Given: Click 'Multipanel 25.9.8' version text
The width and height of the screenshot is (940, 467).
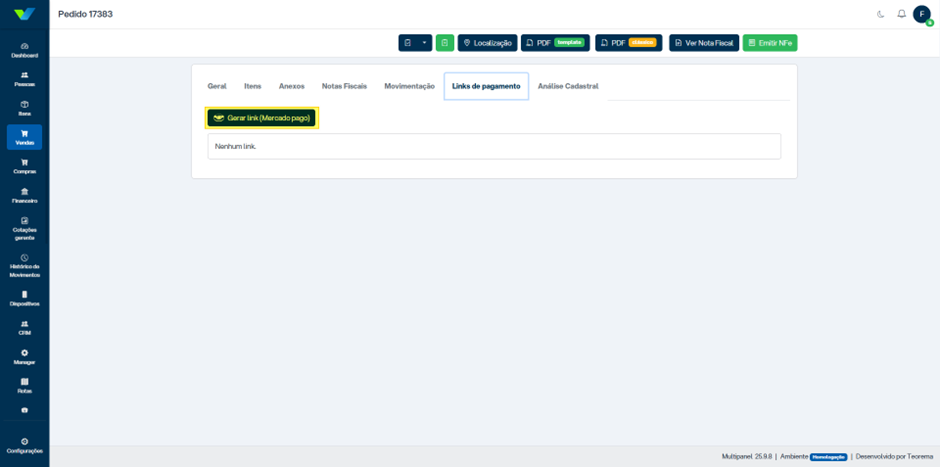Looking at the screenshot, I should click(747, 457).
